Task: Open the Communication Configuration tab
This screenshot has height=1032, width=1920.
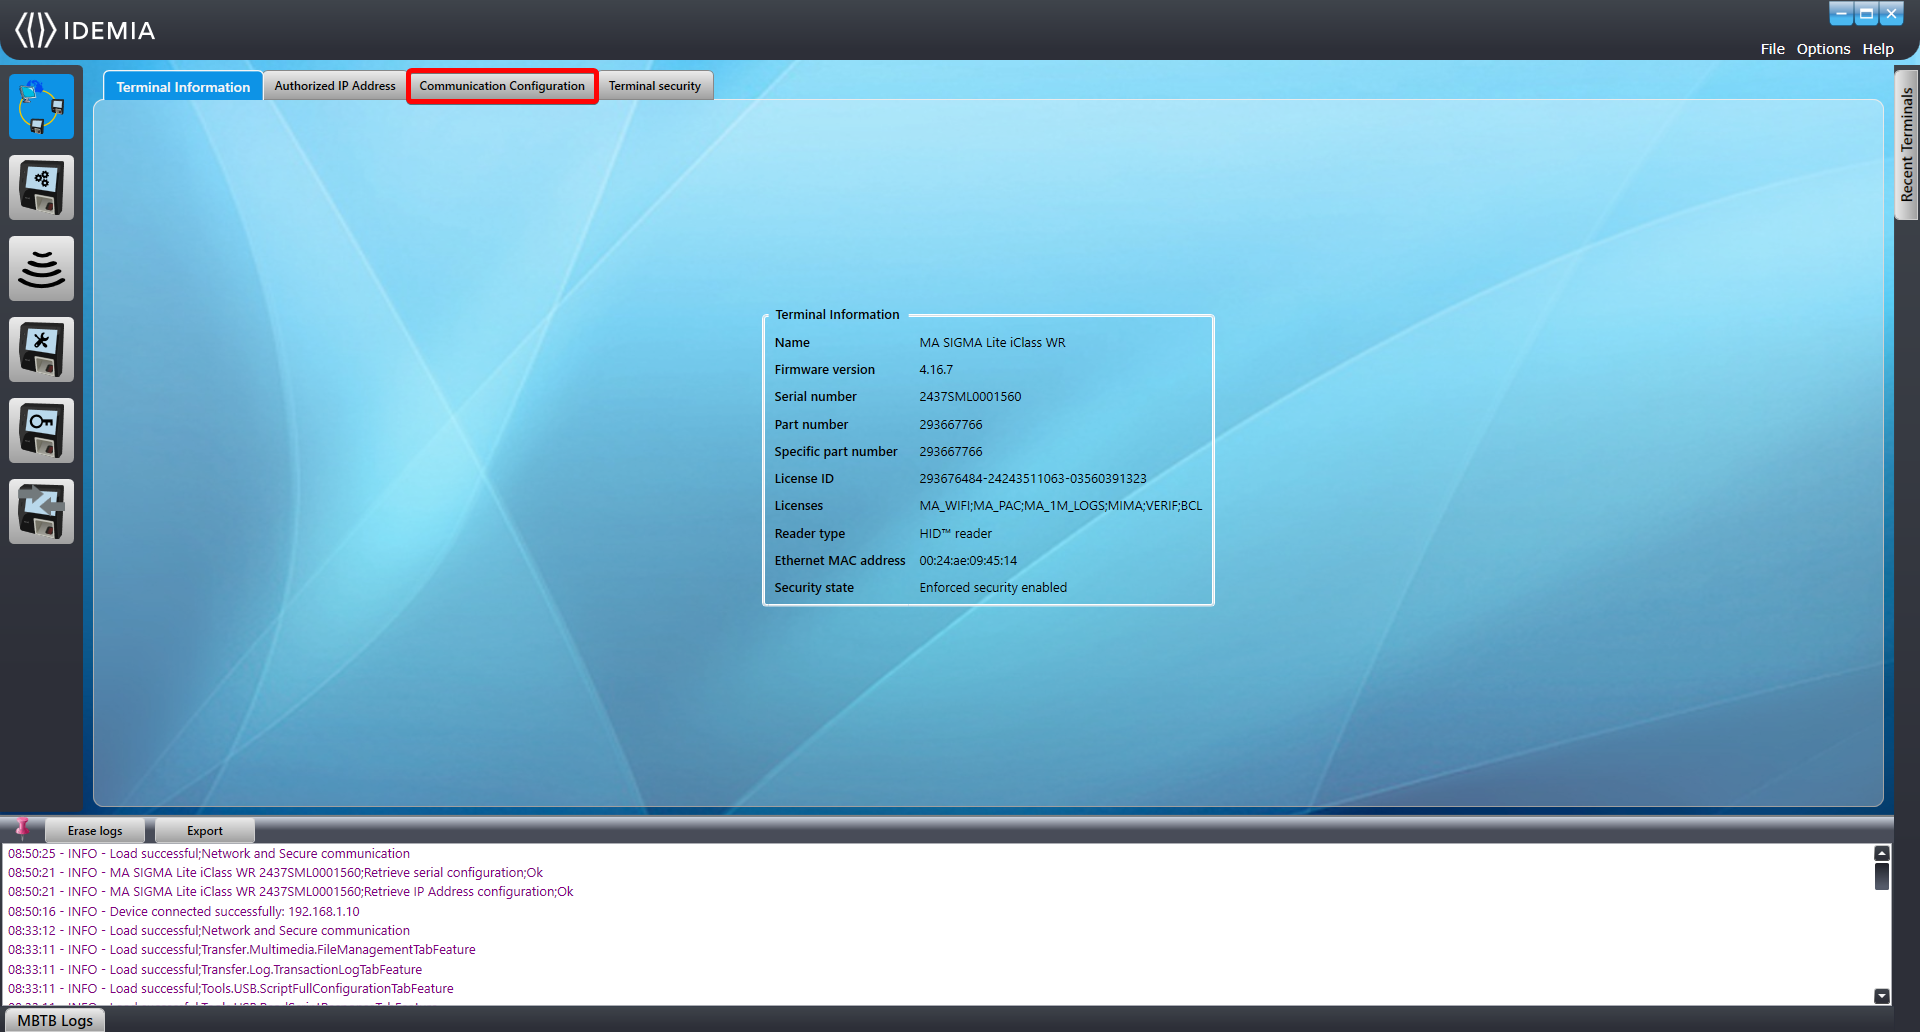Action: tap(502, 86)
